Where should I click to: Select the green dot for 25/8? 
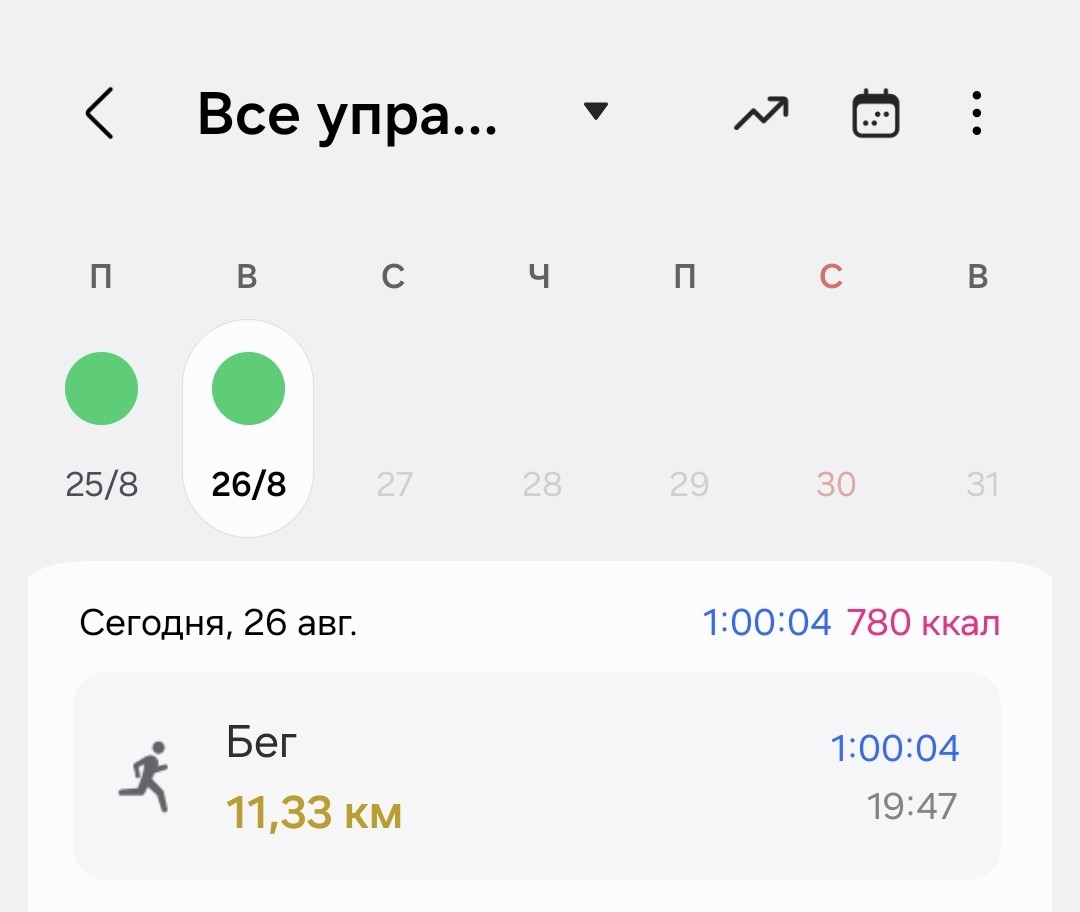coord(101,388)
